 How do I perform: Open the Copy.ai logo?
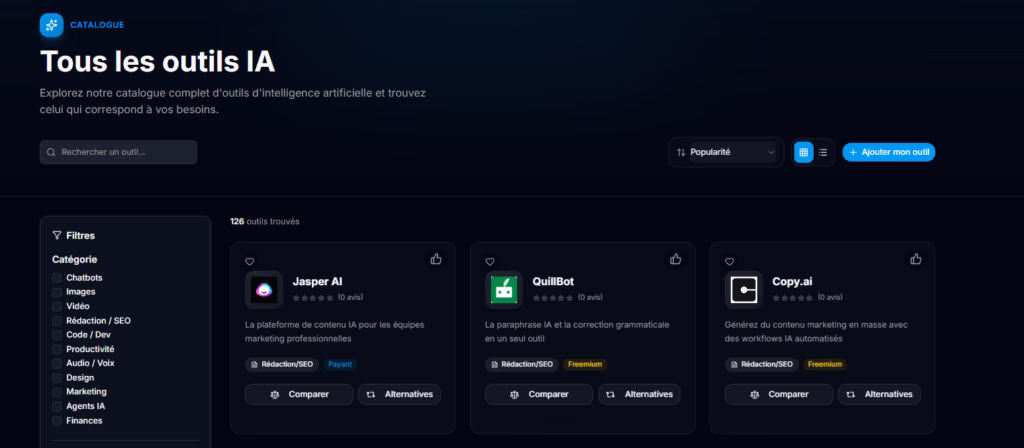[x=744, y=289]
